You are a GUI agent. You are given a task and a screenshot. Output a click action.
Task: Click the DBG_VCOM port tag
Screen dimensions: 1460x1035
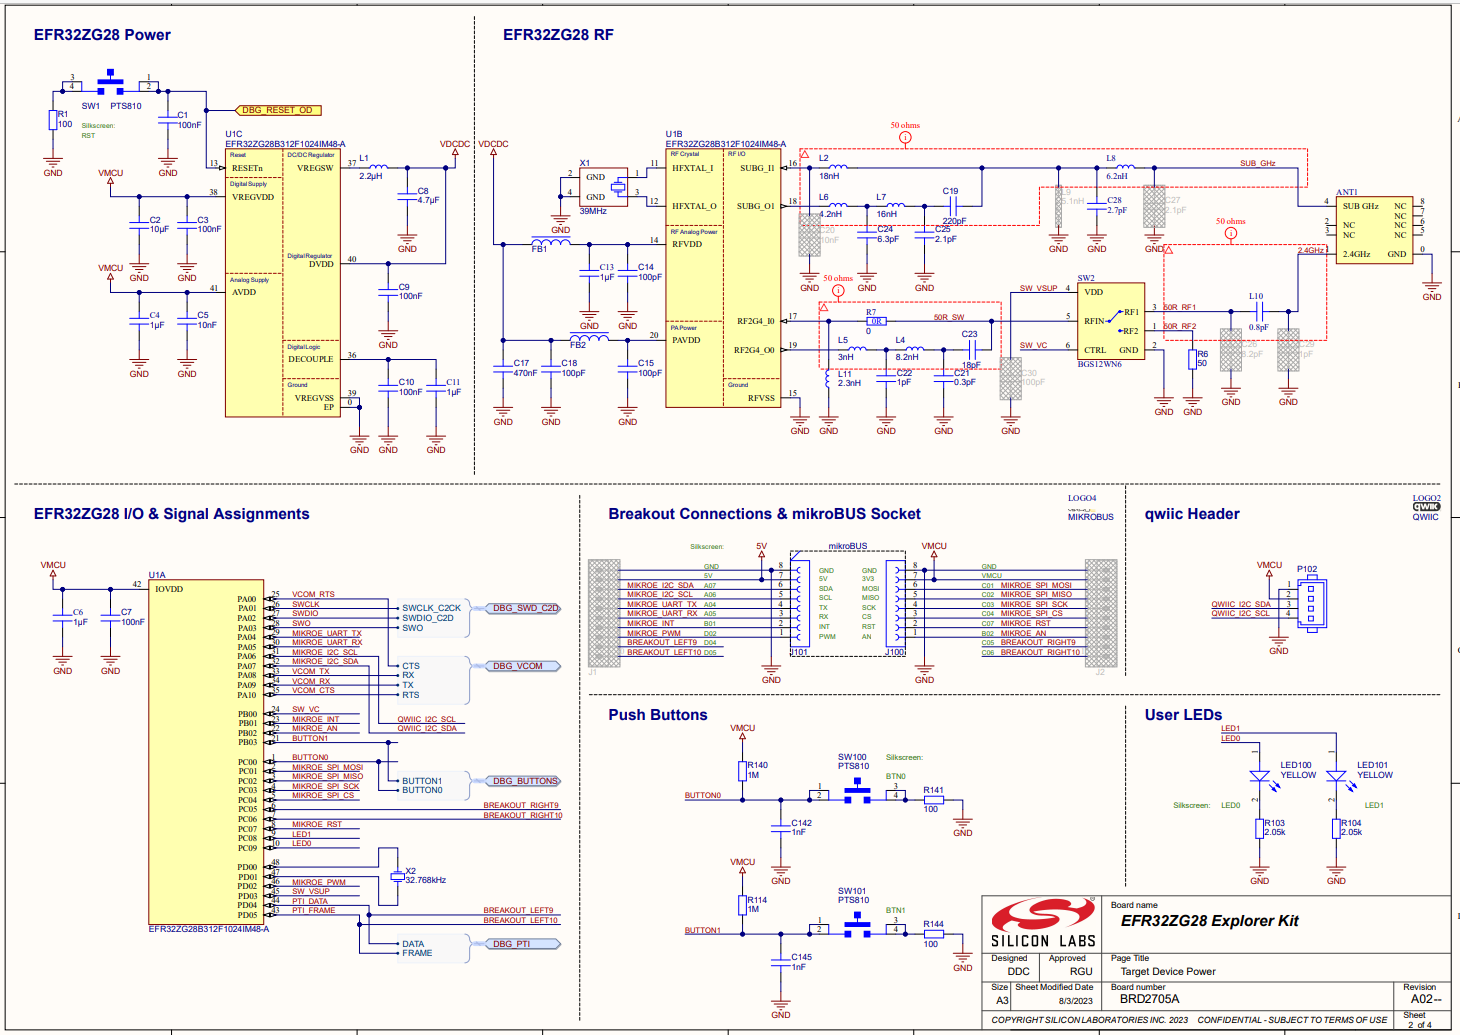(524, 666)
